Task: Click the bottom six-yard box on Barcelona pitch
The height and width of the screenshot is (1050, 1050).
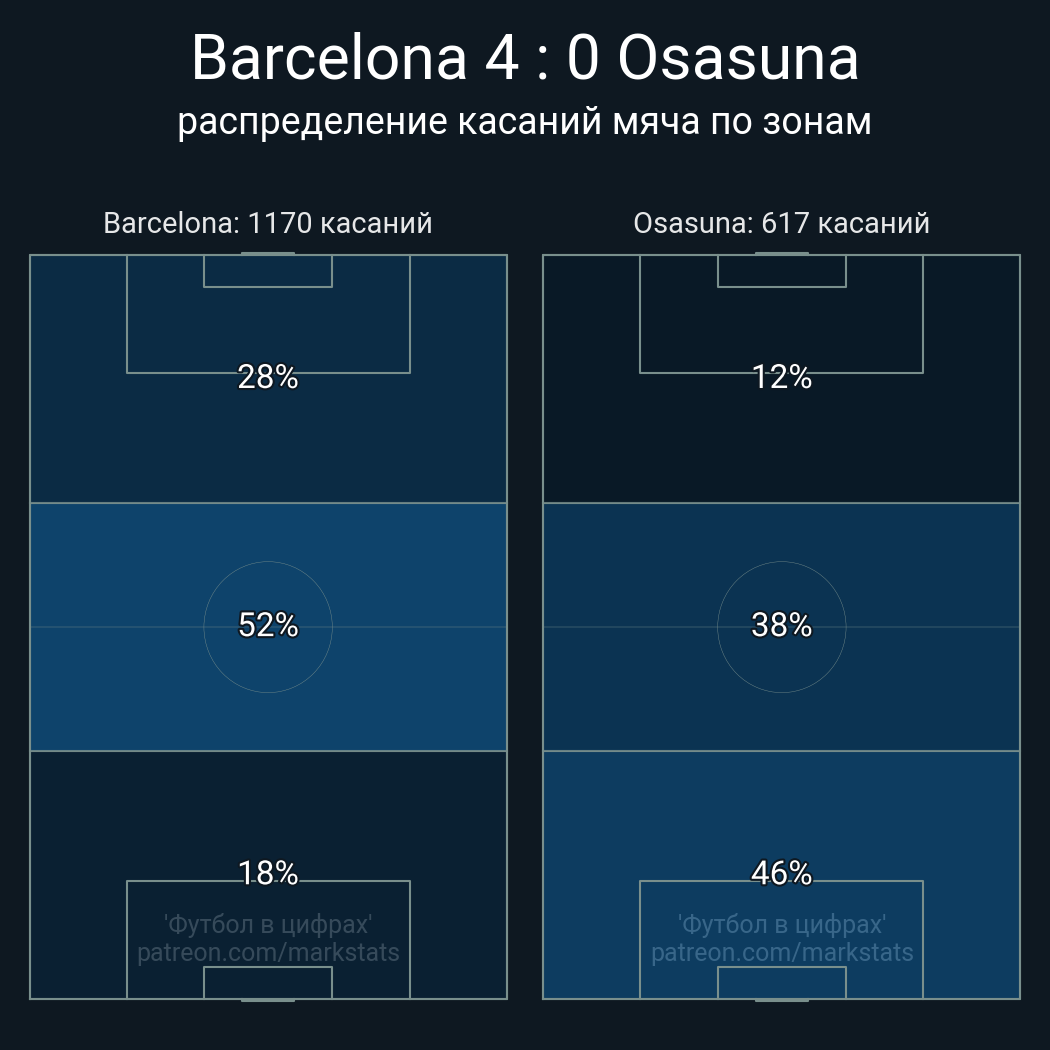Action: click(268, 982)
